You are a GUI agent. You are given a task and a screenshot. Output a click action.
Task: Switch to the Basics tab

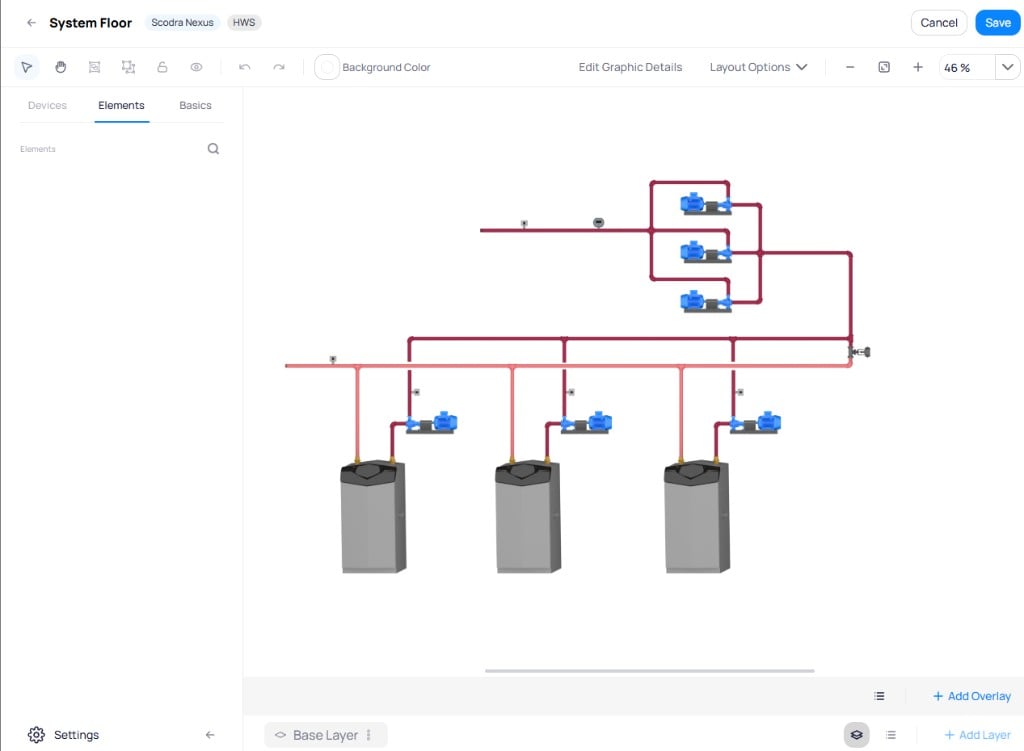click(195, 105)
